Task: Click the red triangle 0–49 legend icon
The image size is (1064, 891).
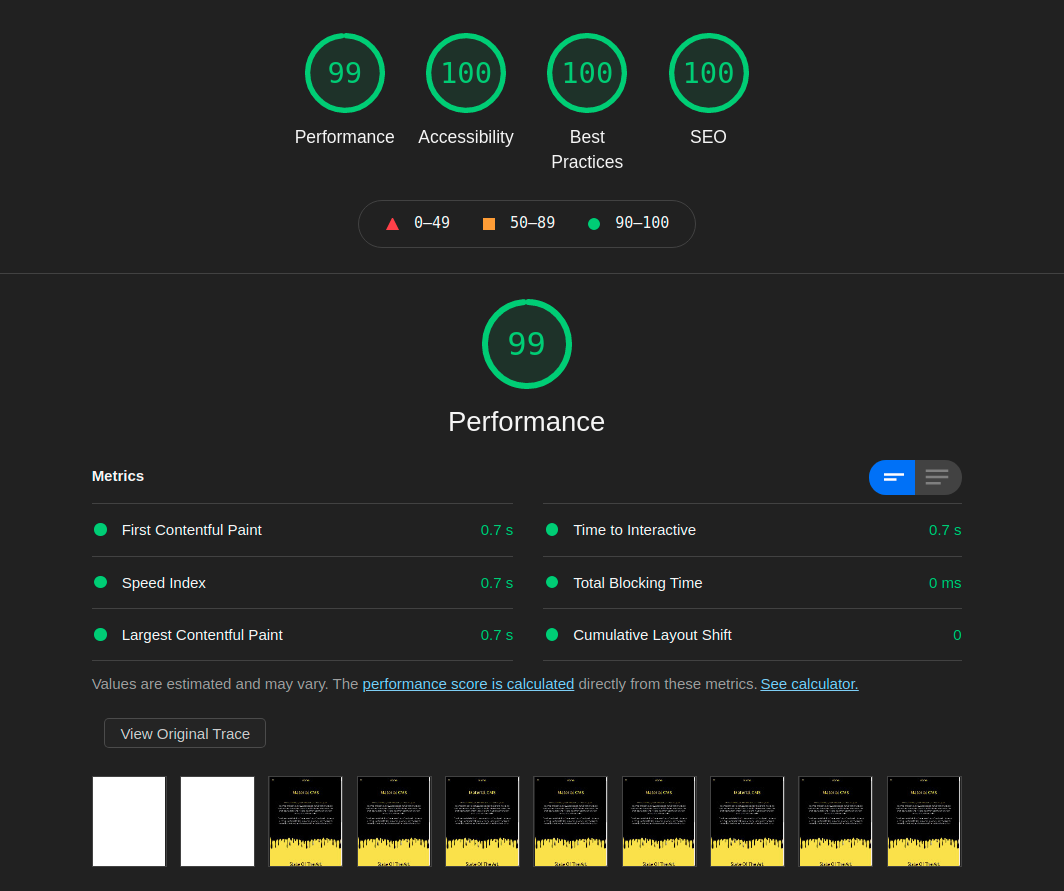Action: [392, 224]
